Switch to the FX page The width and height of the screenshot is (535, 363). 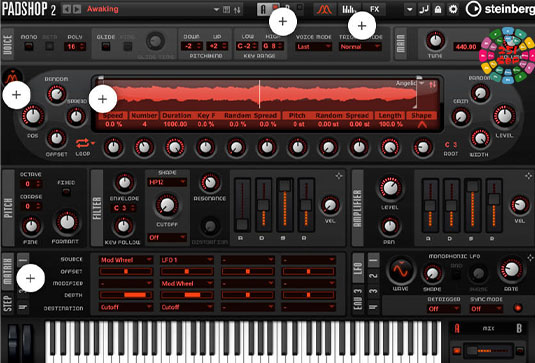[x=374, y=9]
